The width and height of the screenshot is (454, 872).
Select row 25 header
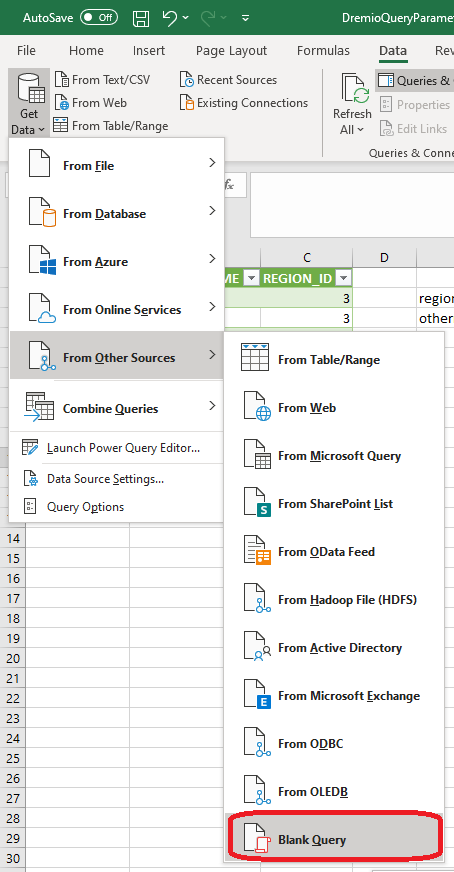[x=13, y=758]
